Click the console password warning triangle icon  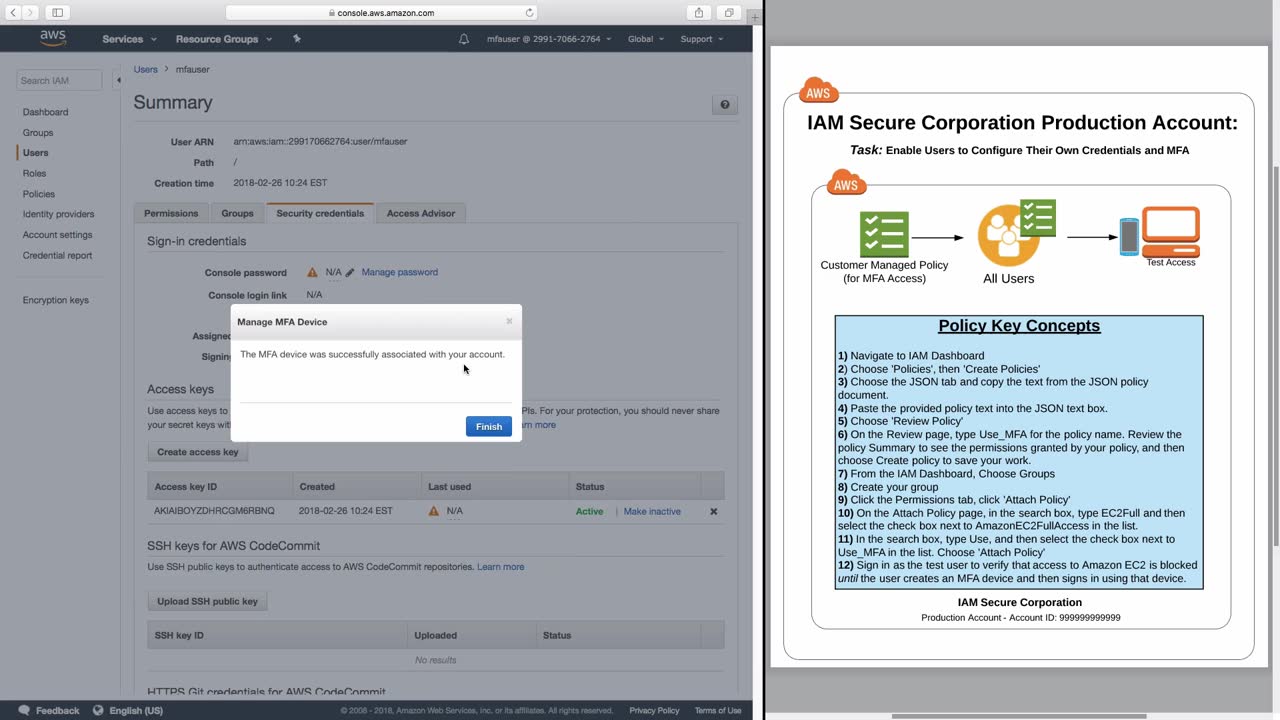click(313, 272)
